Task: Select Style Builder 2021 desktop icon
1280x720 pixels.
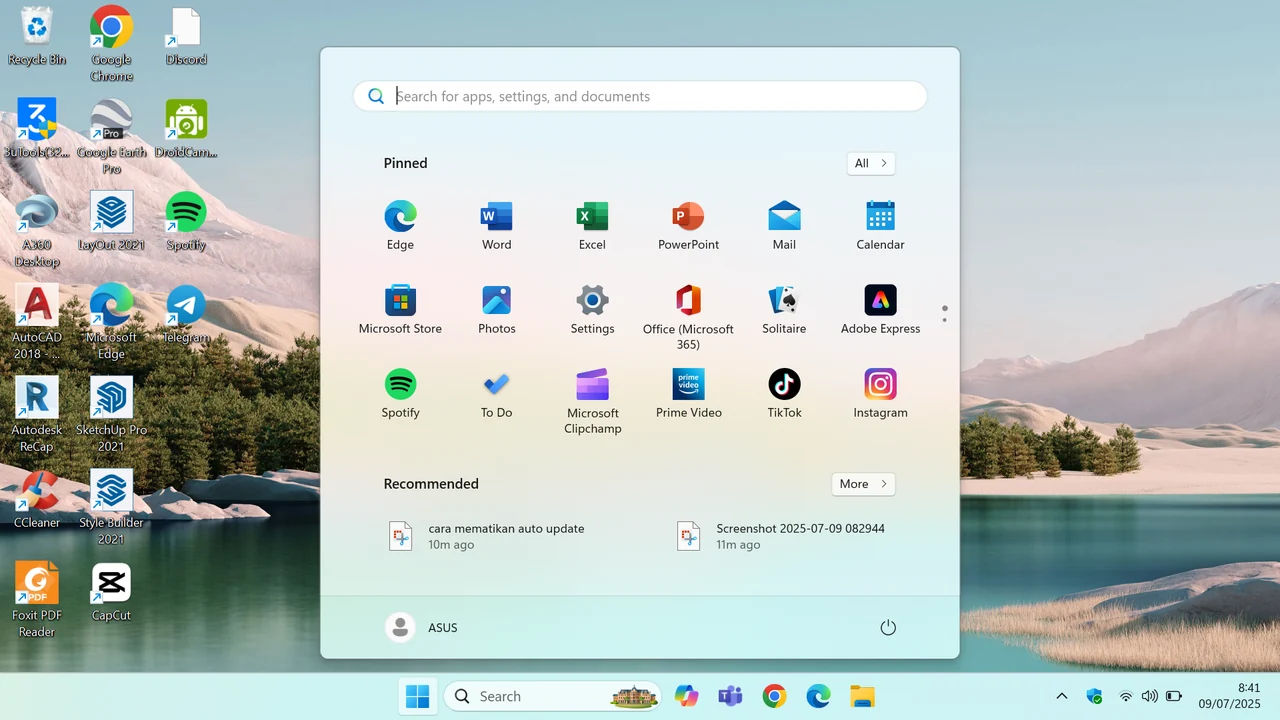Action: 111,507
